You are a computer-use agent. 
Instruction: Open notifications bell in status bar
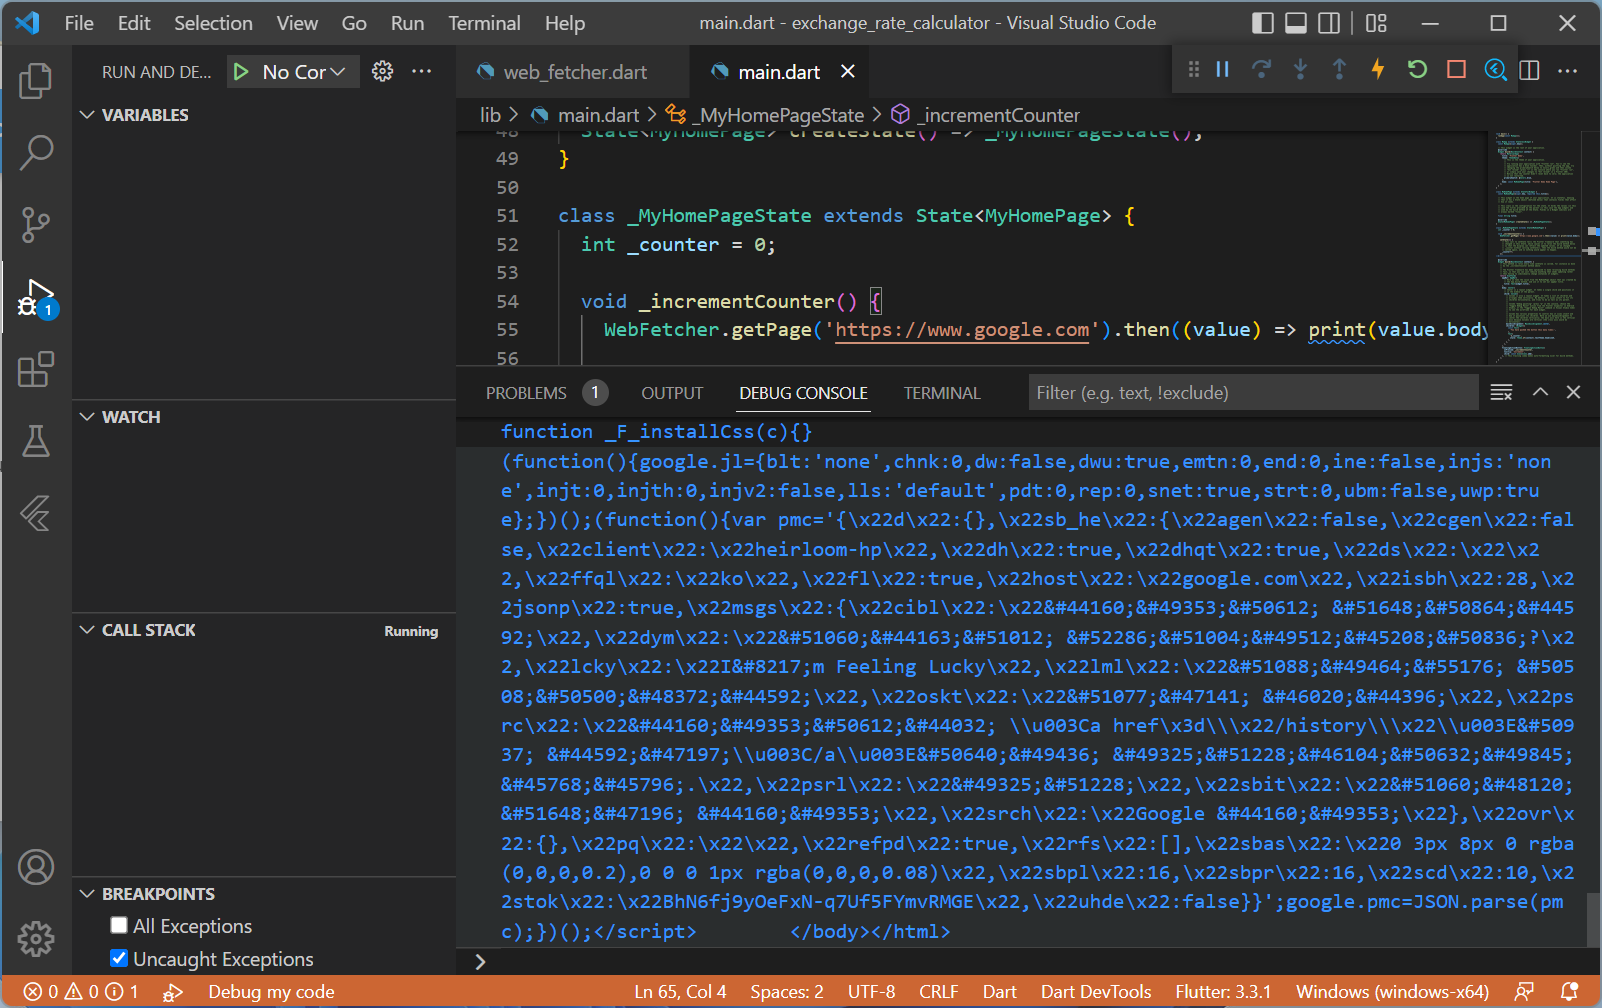click(x=1569, y=992)
